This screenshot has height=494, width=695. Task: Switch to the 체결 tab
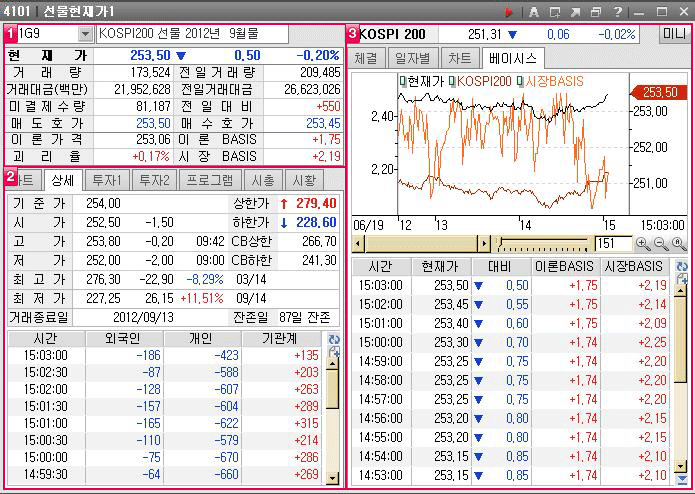coord(366,58)
